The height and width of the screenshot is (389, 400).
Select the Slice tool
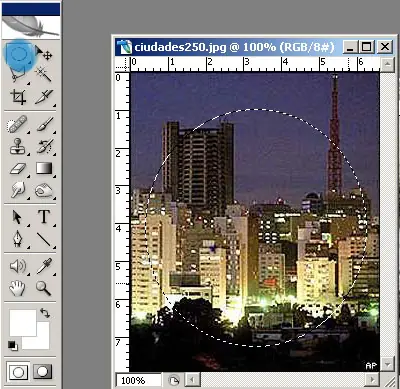pos(44,97)
